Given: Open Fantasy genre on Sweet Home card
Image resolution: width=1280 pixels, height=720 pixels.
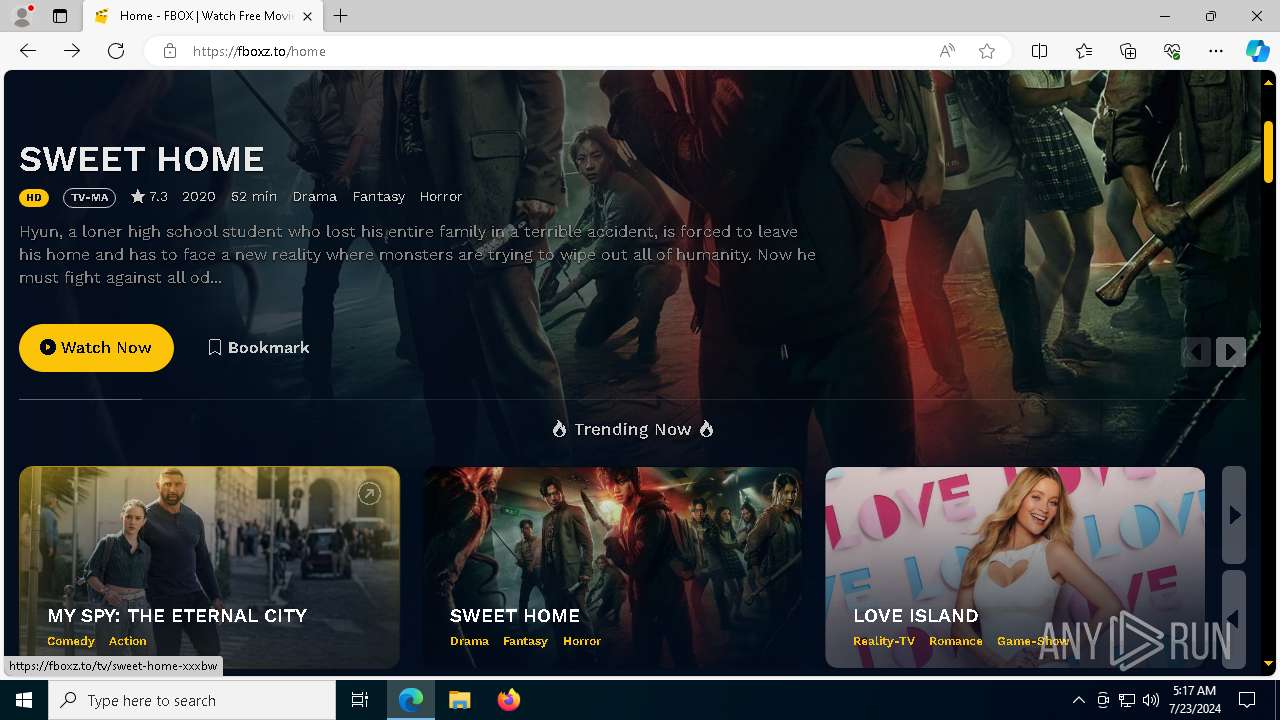Looking at the screenshot, I should tap(525, 641).
